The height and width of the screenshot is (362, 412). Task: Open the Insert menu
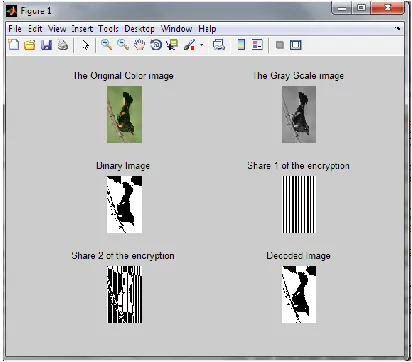coord(82,29)
